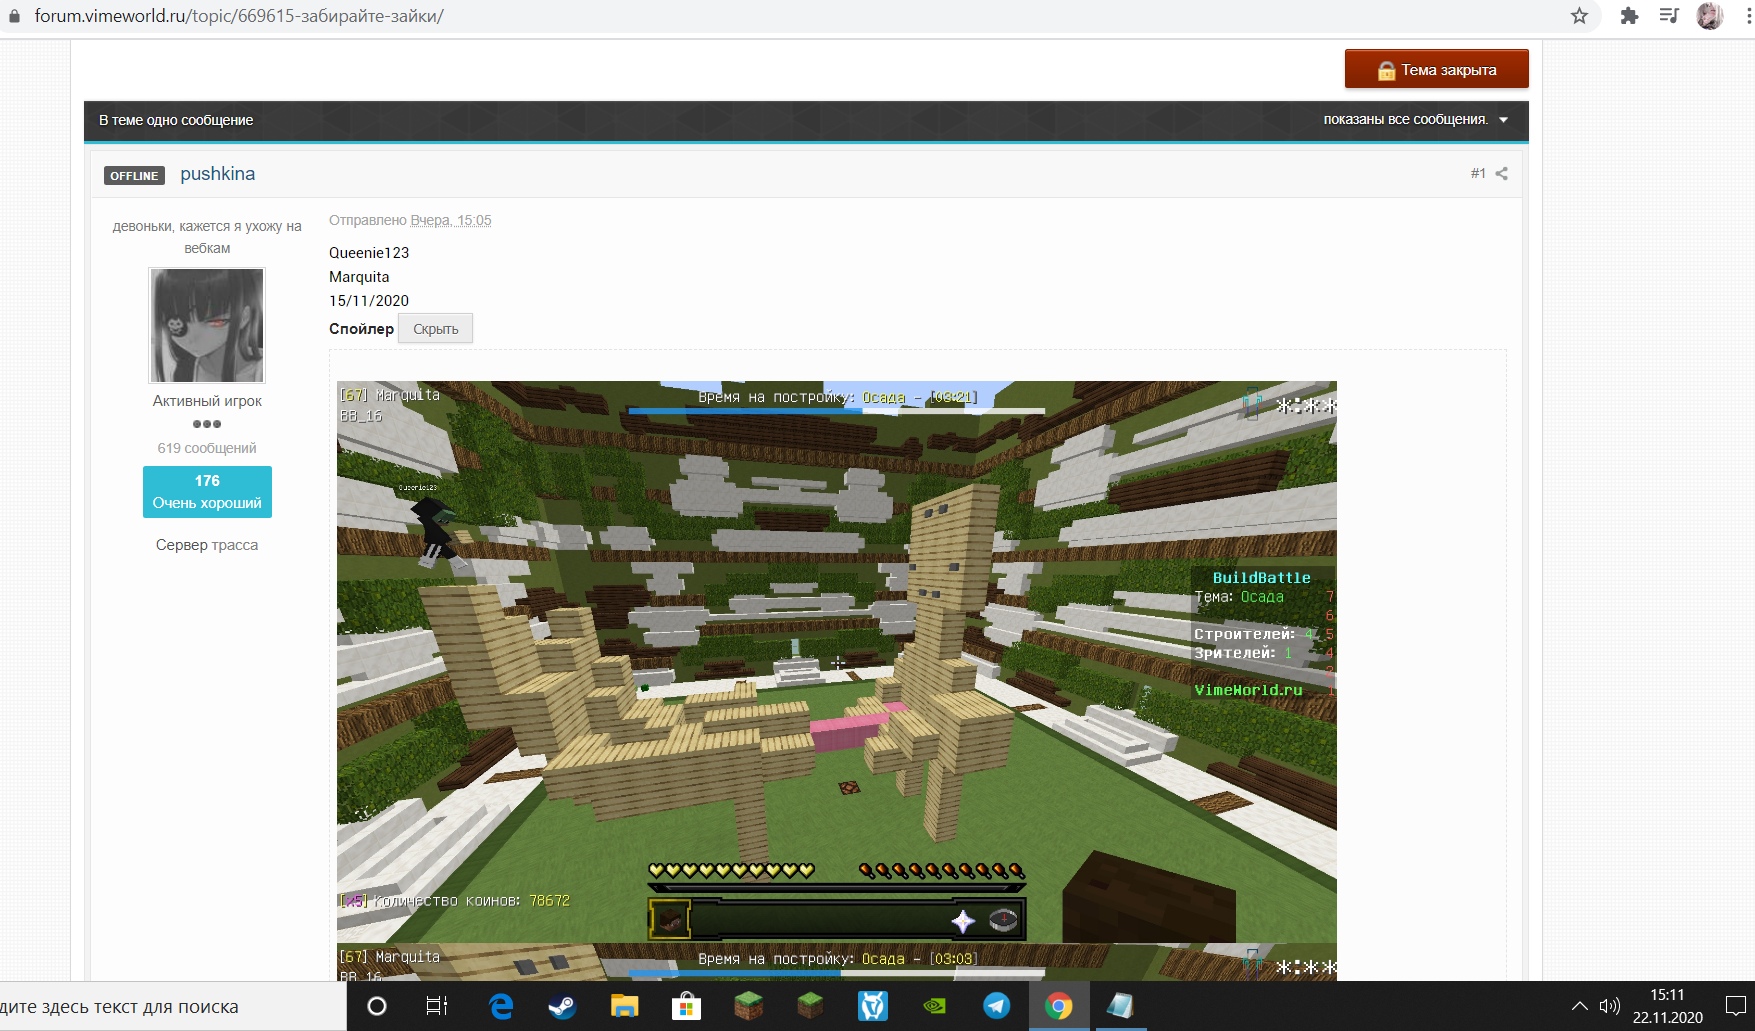Open the Windows notification center icon
Screen dimensions: 1755x1031
tap(1735, 1006)
